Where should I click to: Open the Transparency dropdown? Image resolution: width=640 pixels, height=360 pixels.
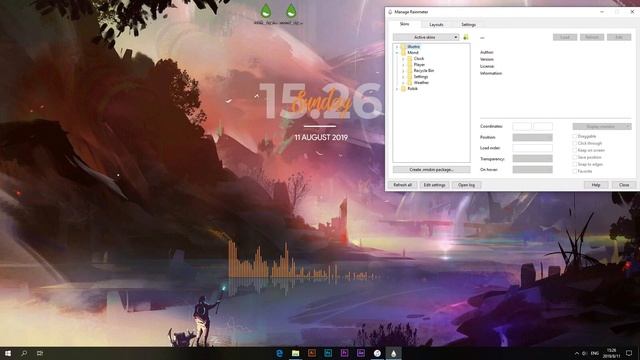pyautogui.click(x=532, y=159)
